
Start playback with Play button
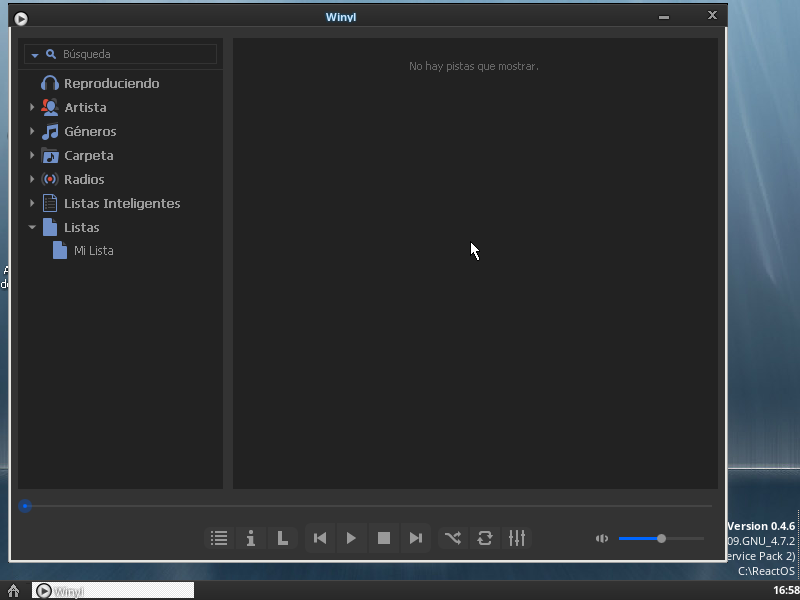click(352, 538)
